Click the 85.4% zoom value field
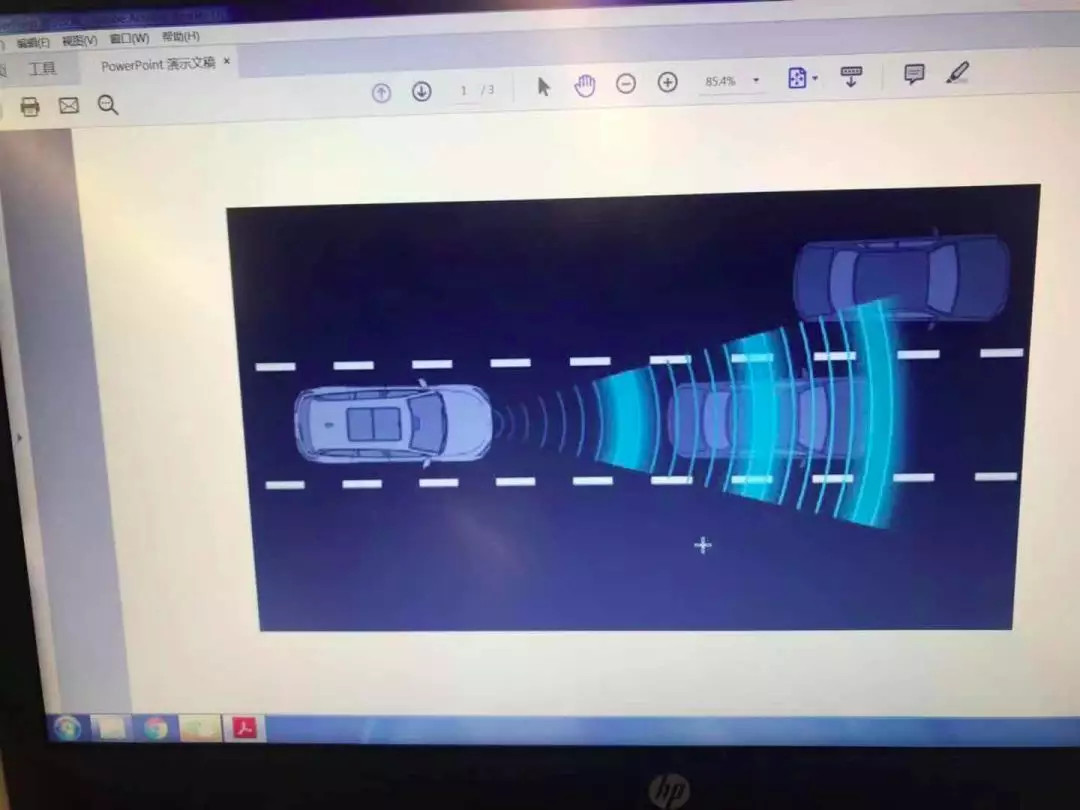This screenshot has width=1080, height=810. click(720, 81)
